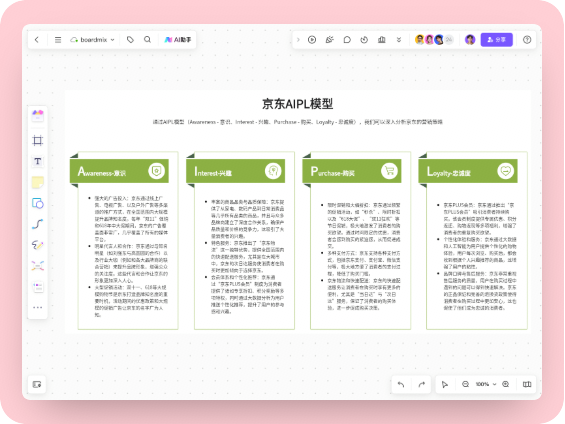Click the undo arrow
Screen dimensions: 565x424
point(401,384)
